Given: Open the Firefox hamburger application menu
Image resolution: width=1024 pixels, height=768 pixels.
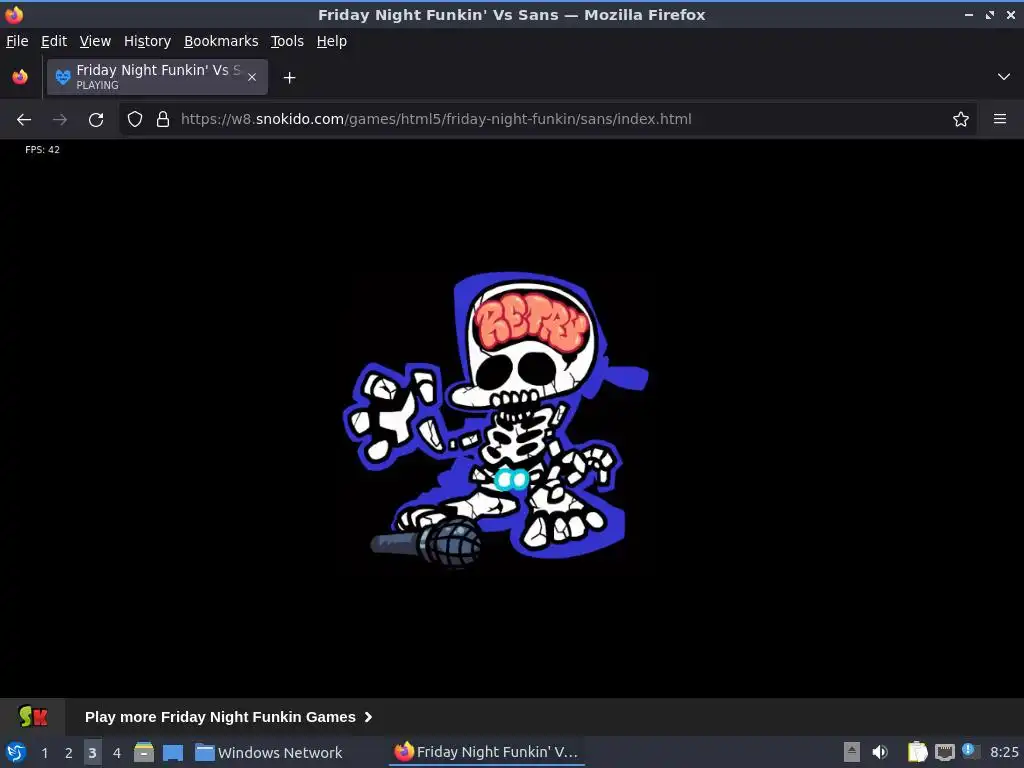Looking at the screenshot, I should (1000, 119).
